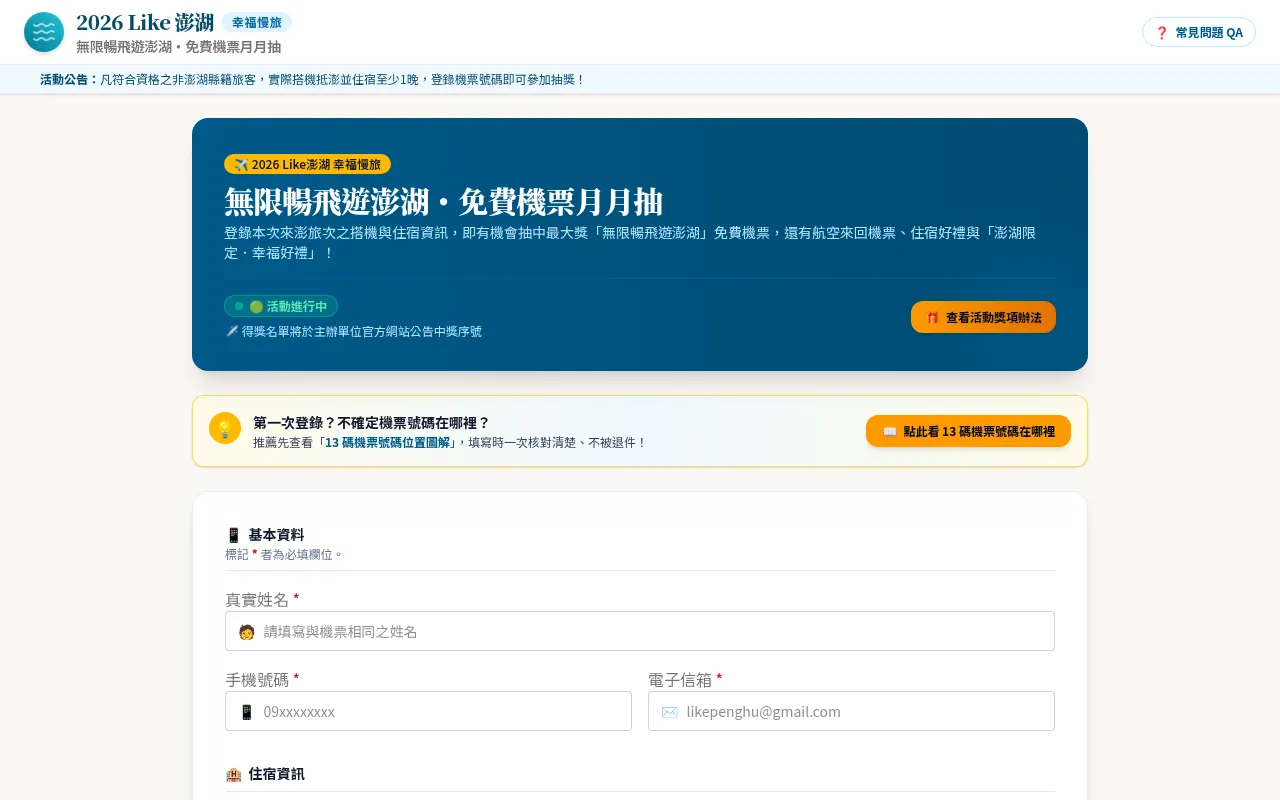Click the 2026 Like 澎湖 site title
The height and width of the screenshot is (800, 1280).
click(145, 22)
